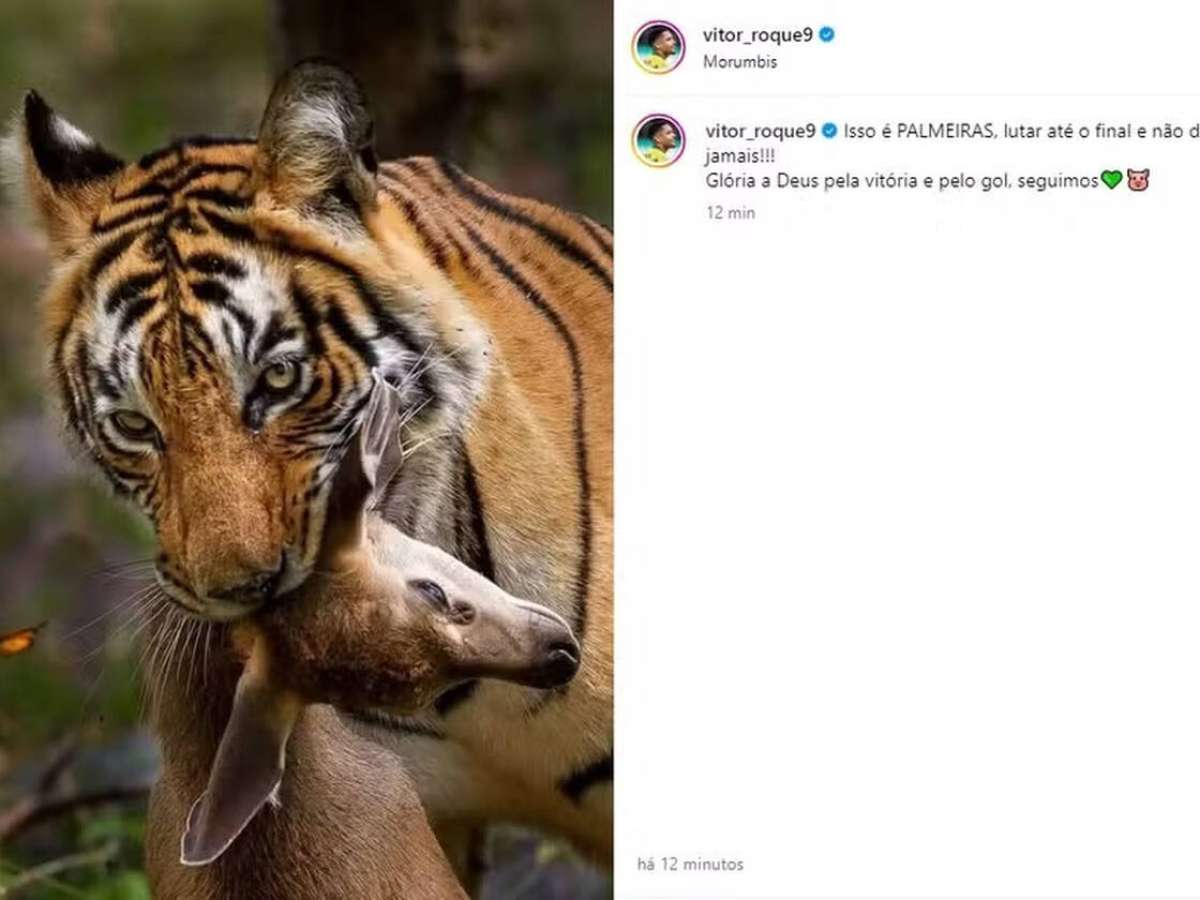Open the Morumbis location link
Viewport: 1200px width, 900px height.
coord(739,62)
